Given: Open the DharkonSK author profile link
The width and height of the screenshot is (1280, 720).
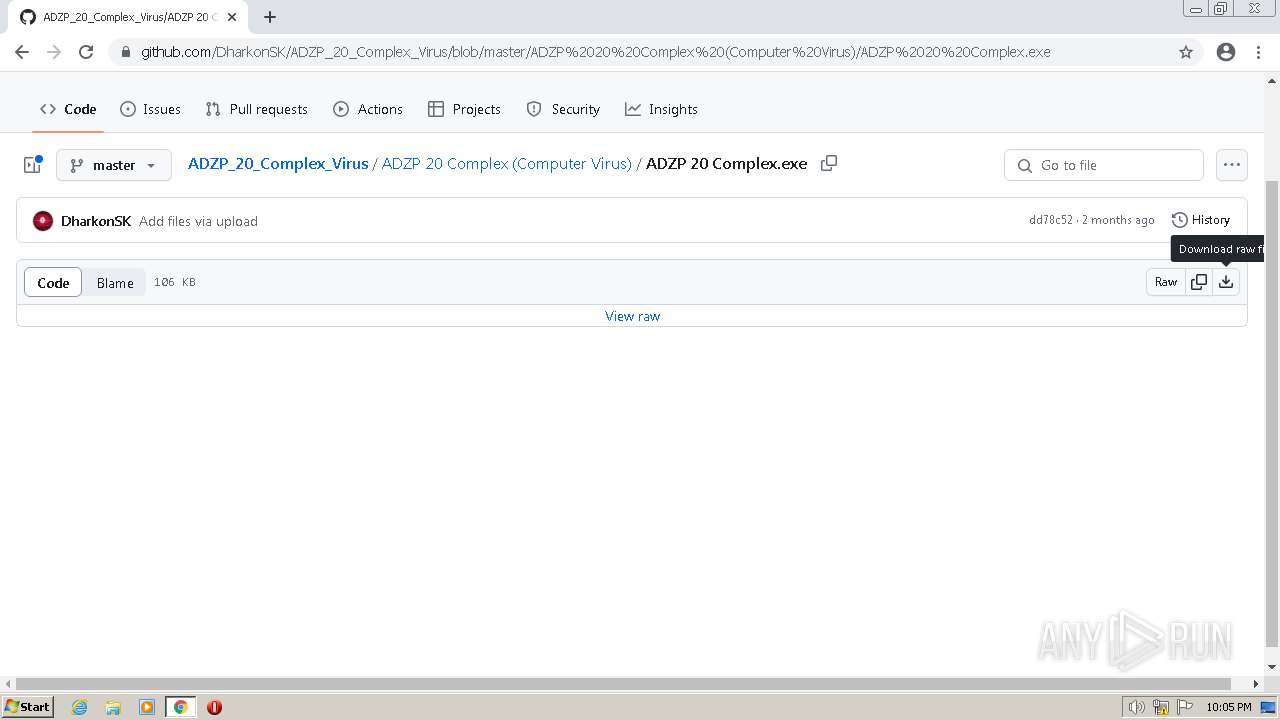Looking at the screenshot, I should pyautogui.click(x=96, y=221).
